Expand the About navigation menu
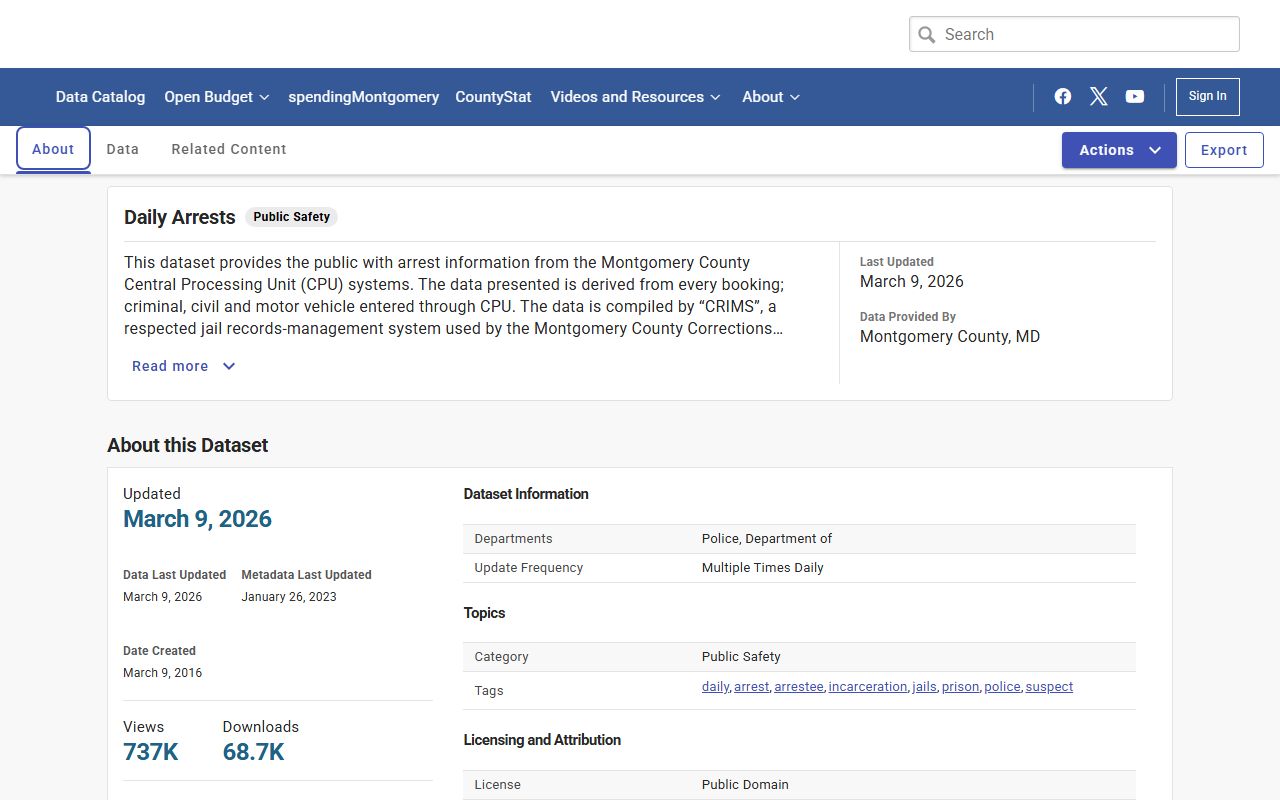Image resolution: width=1280 pixels, height=800 pixels. tap(770, 97)
